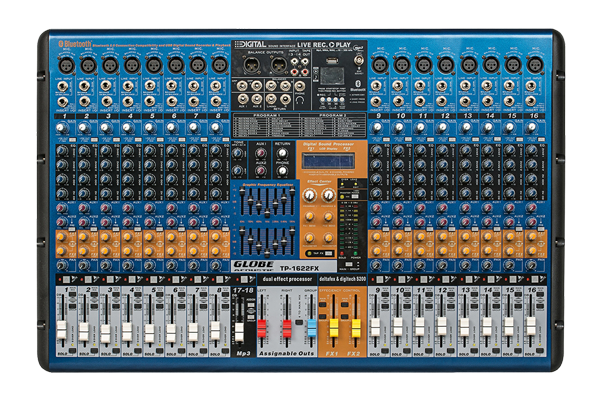The image size is (600, 400).
Task: Click the PHONE headphone jack
Action: [x=300, y=86]
